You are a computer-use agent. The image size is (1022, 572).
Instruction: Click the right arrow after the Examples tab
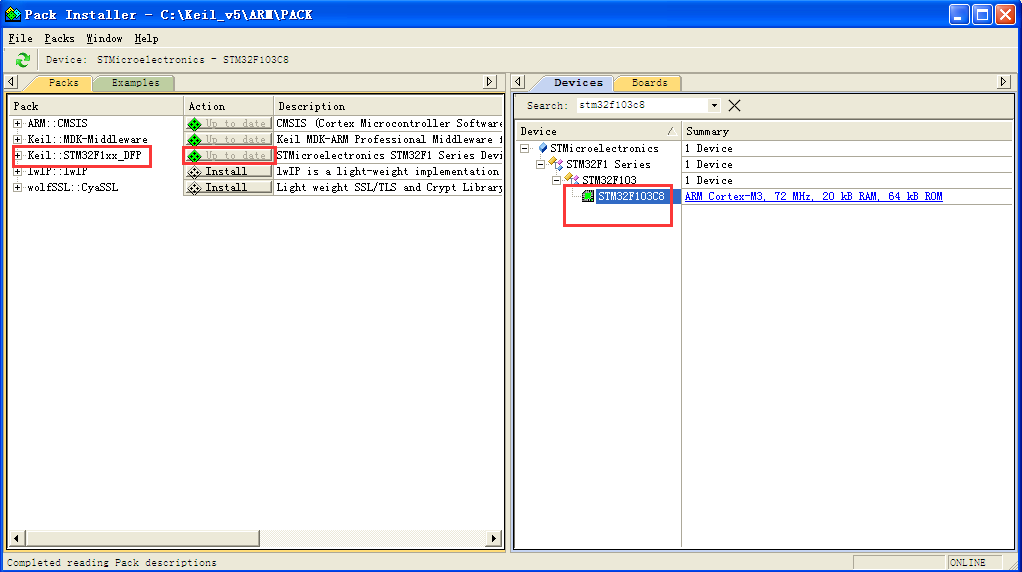489,82
